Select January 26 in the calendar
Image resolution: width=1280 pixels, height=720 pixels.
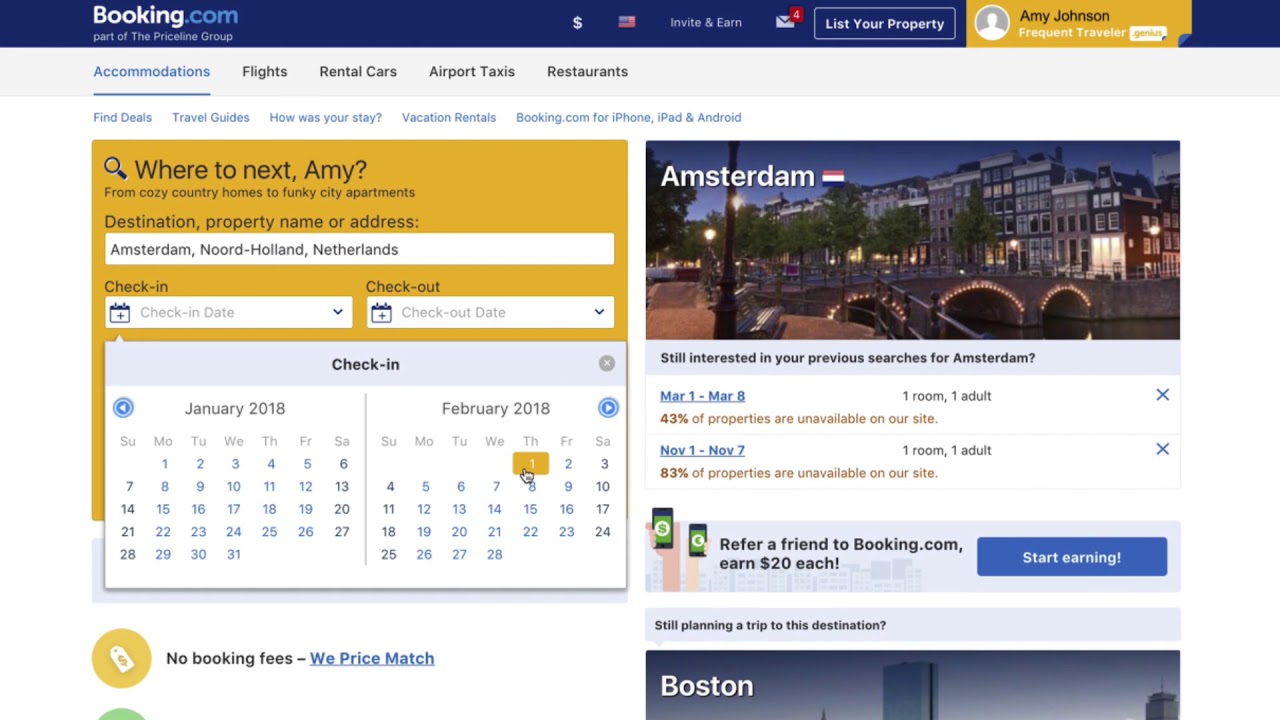(305, 531)
